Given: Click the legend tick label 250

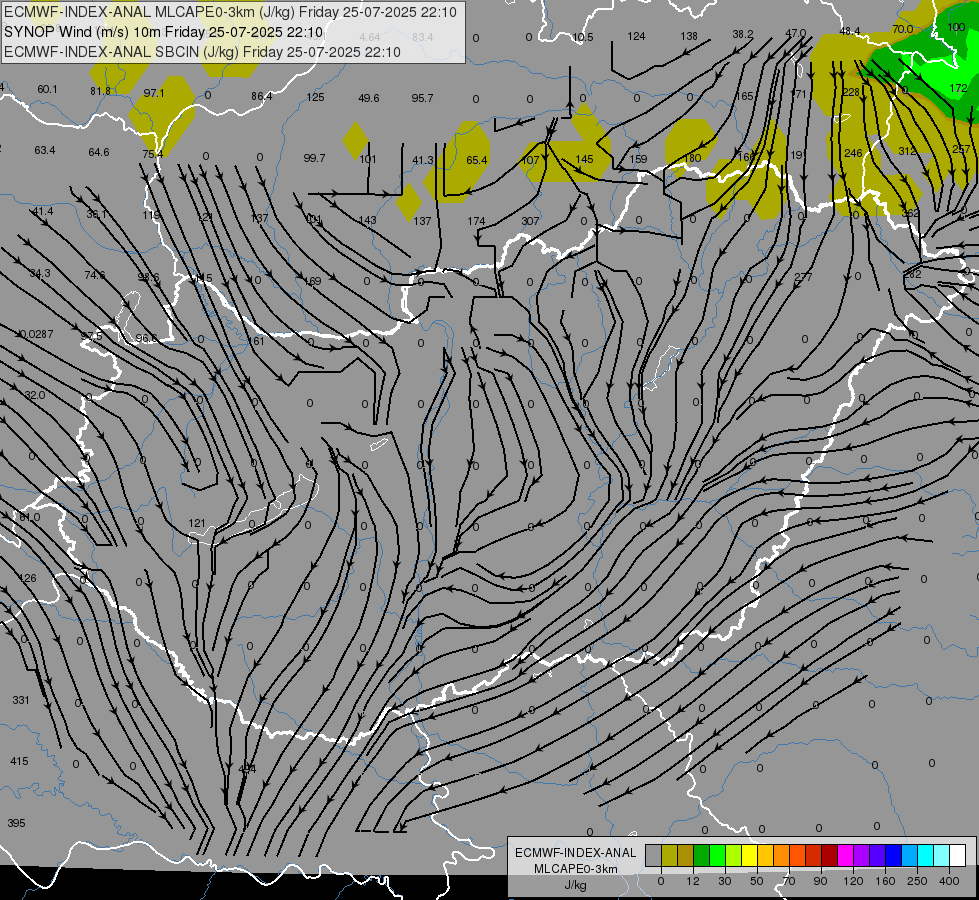Looking at the screenshot, I should (x=917, y=881).
